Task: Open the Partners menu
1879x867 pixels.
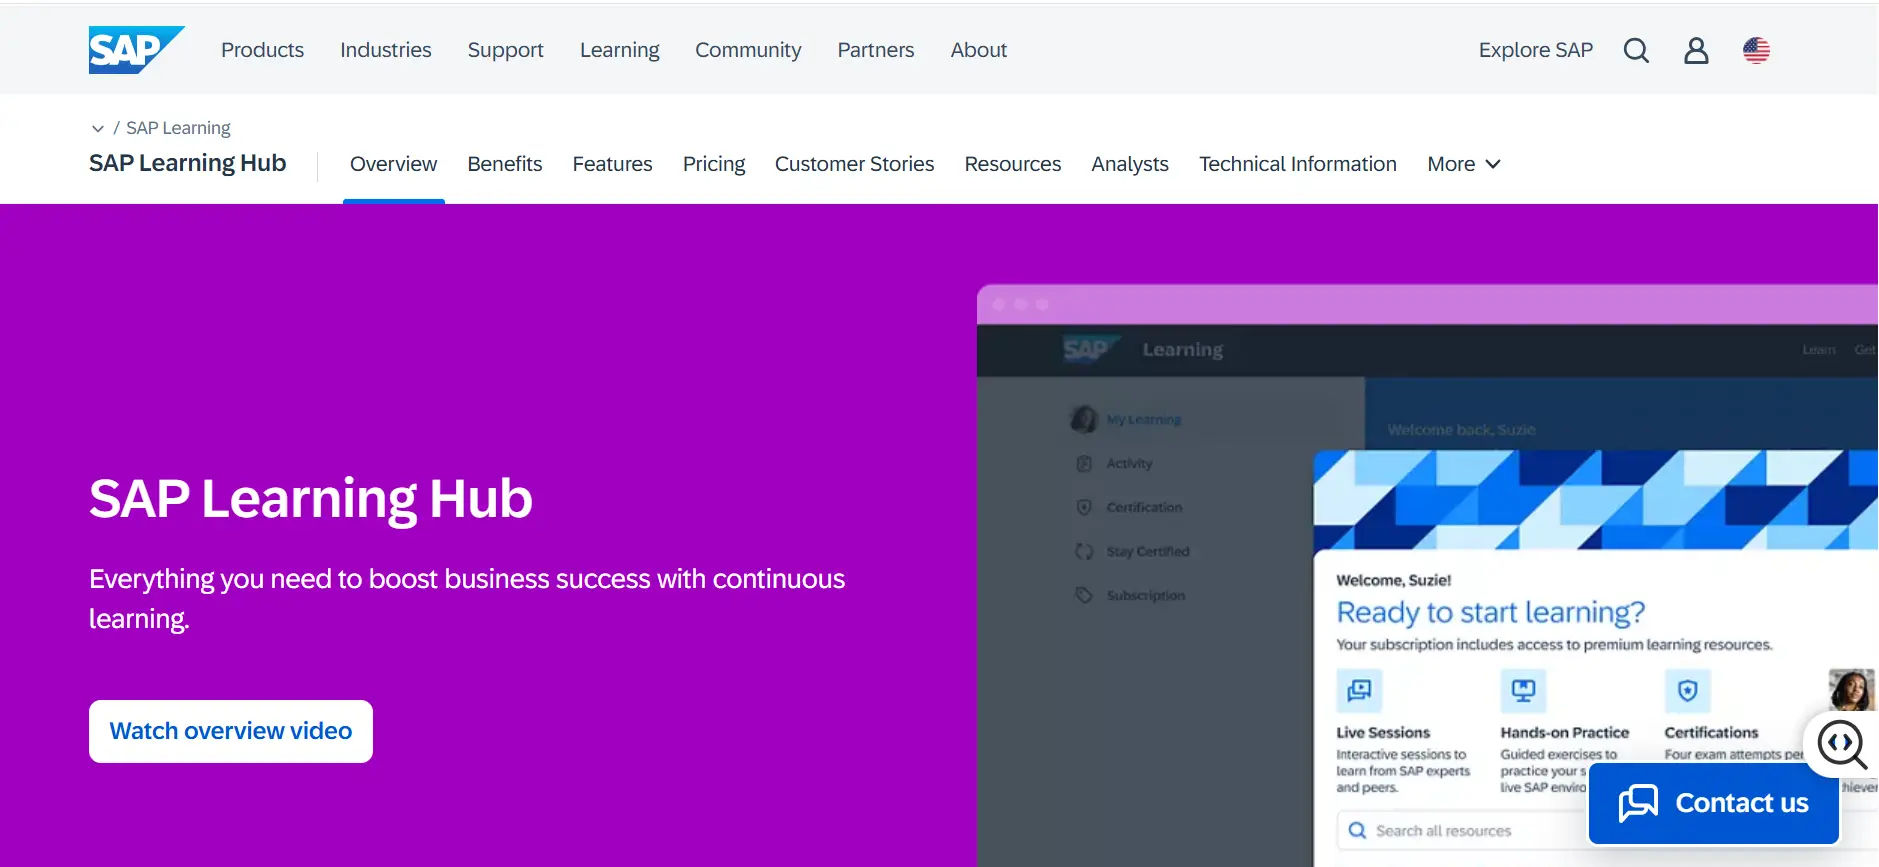Action: pos(876,50)
